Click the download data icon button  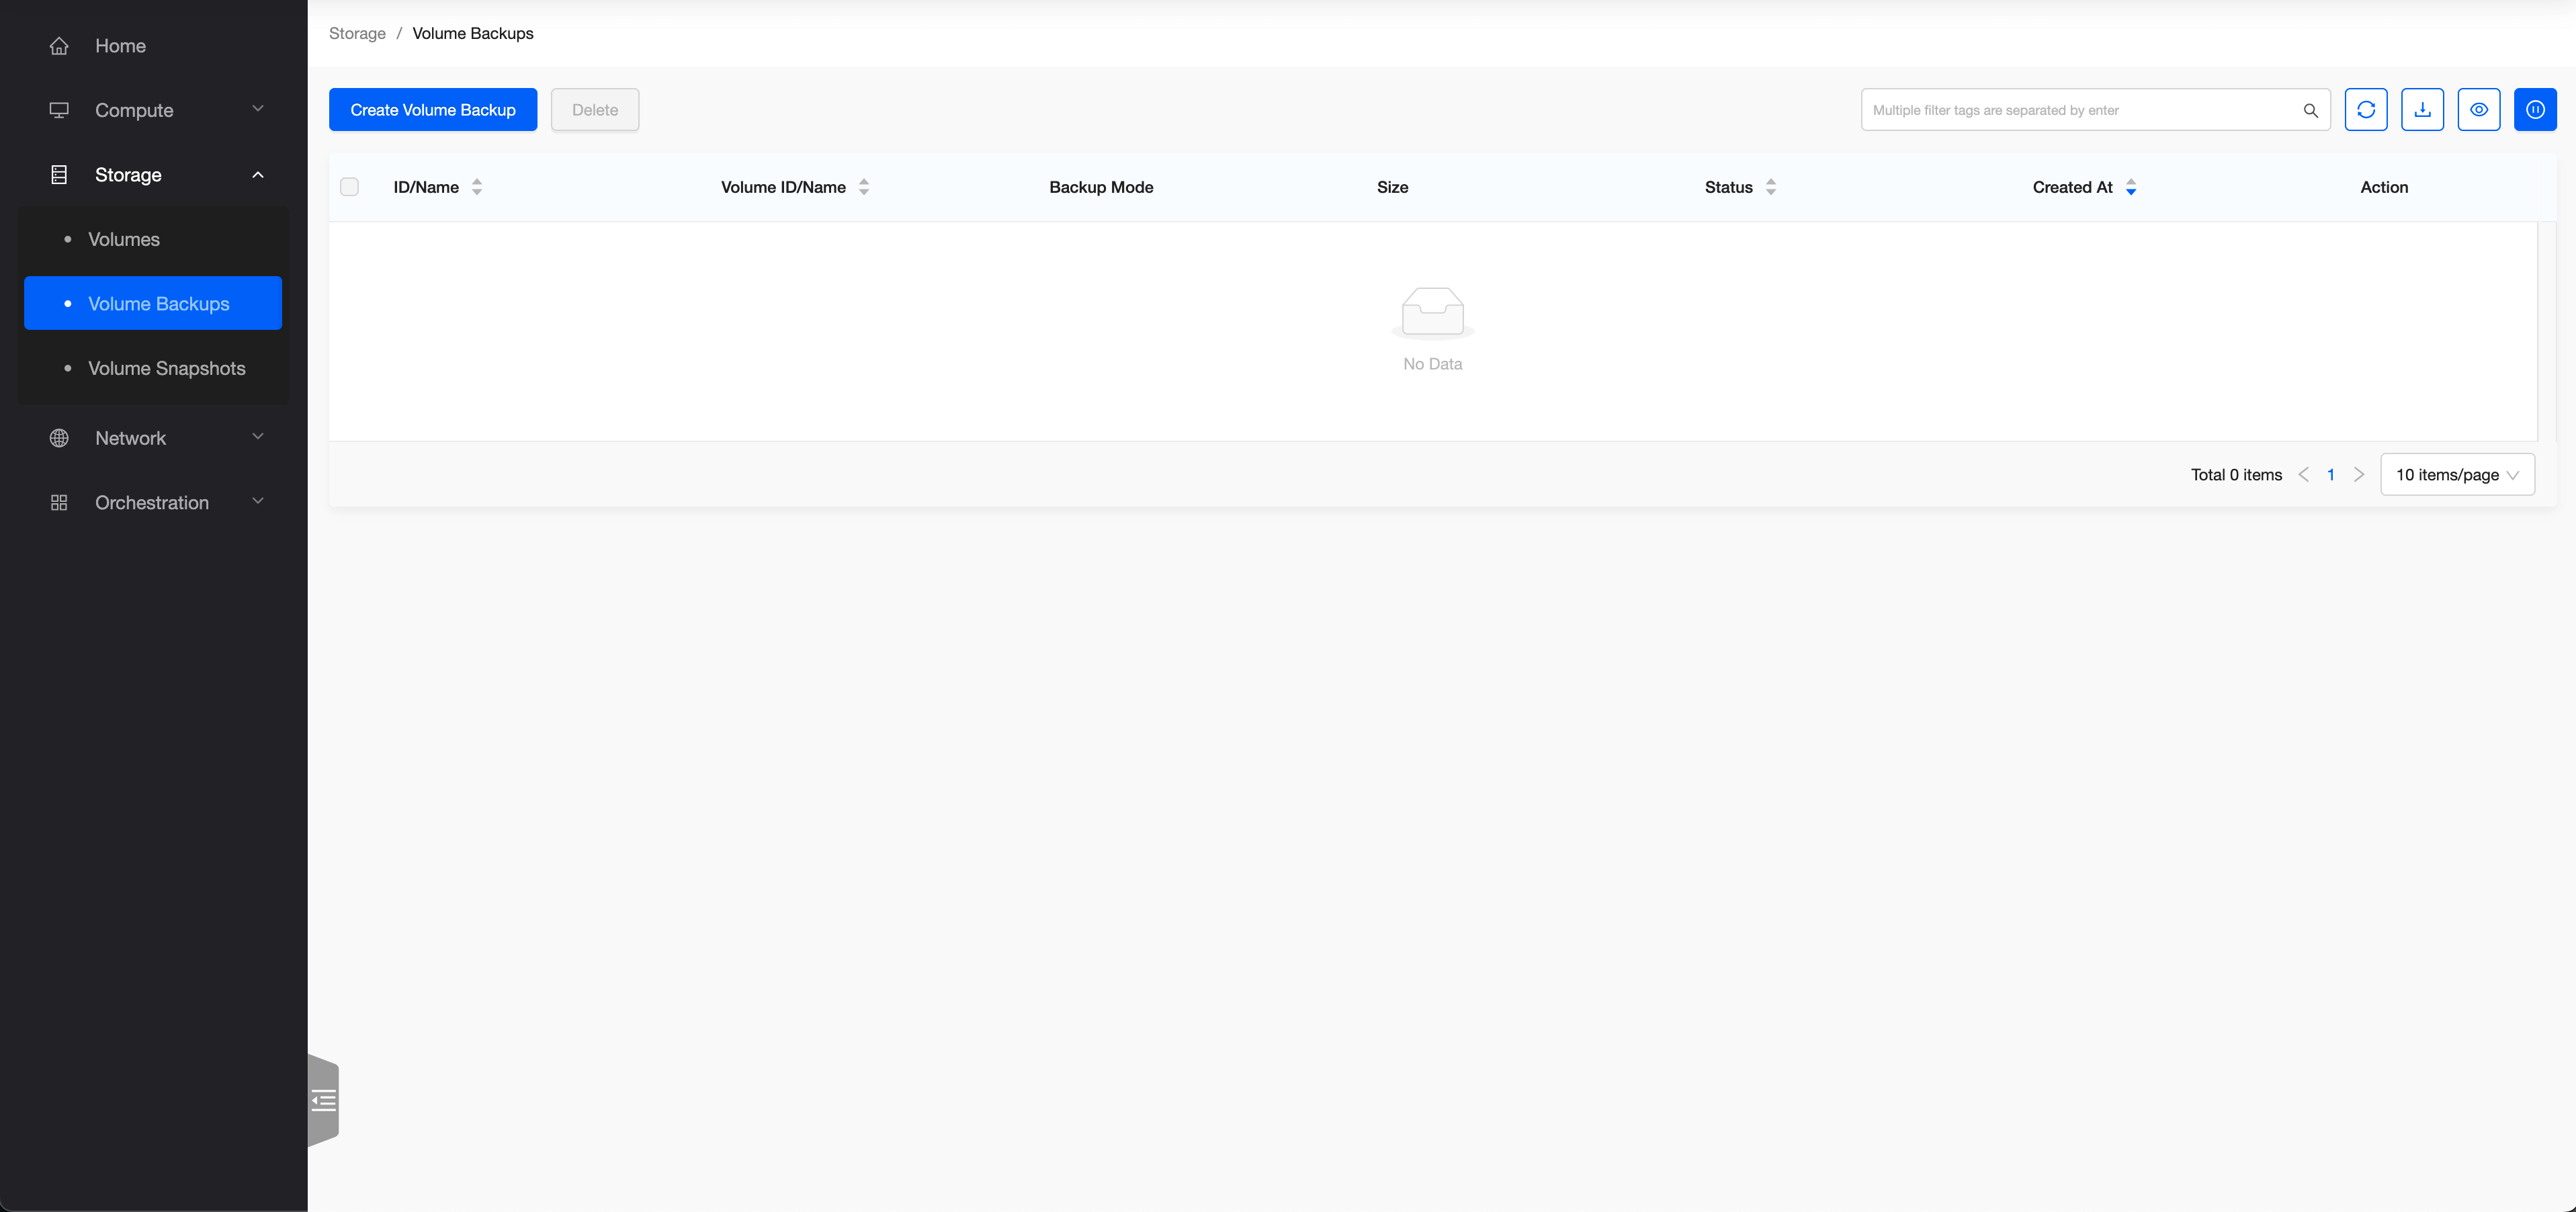(2422, 110)
